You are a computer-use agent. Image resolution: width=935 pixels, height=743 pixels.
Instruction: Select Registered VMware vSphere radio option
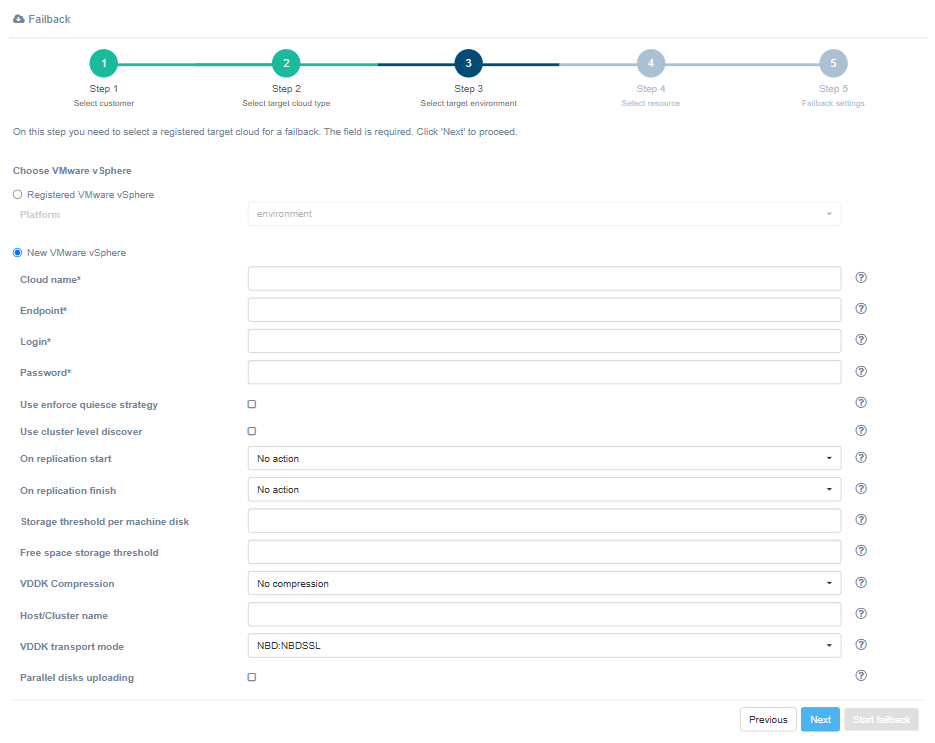click(17, 194)
